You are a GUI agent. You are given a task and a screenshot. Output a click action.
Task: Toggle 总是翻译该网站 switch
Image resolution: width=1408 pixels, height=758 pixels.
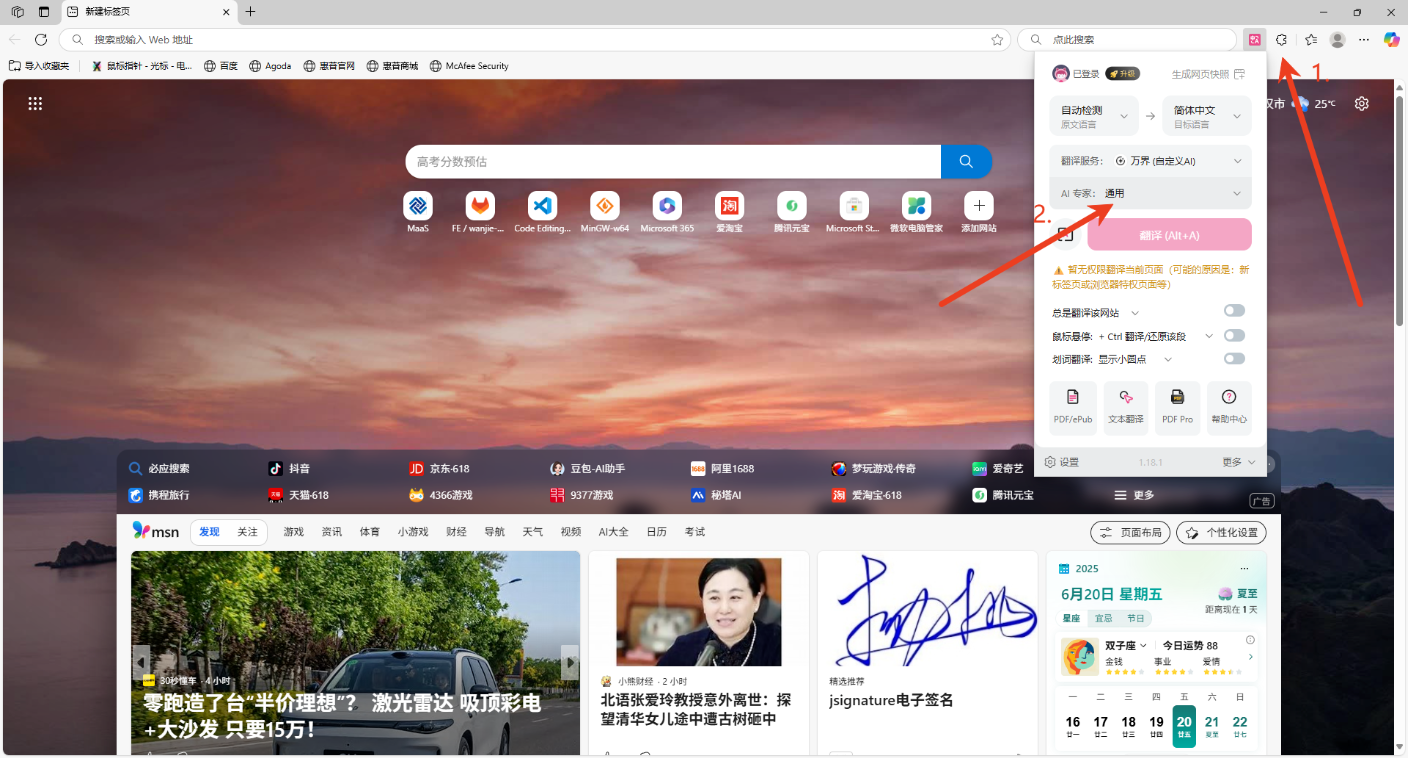(x=1234, y=311)
